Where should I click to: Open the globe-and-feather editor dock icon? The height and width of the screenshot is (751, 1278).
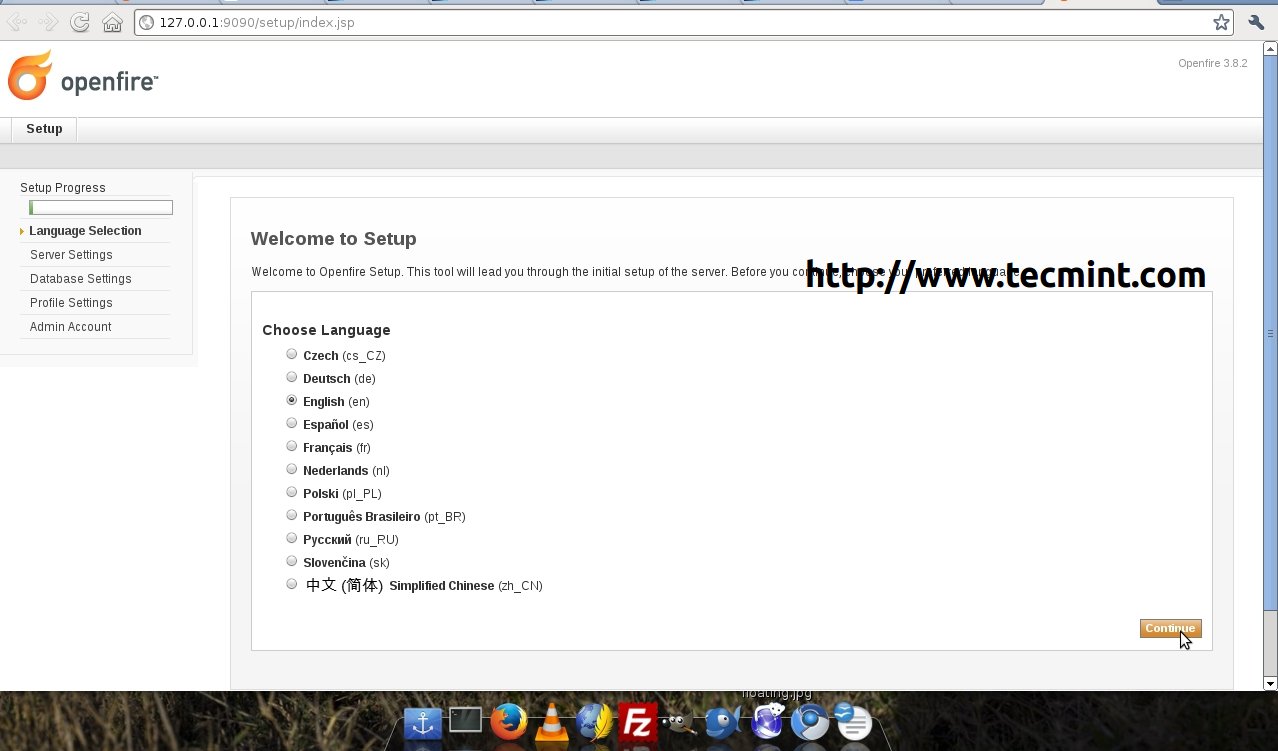click(x=595, y=721)
